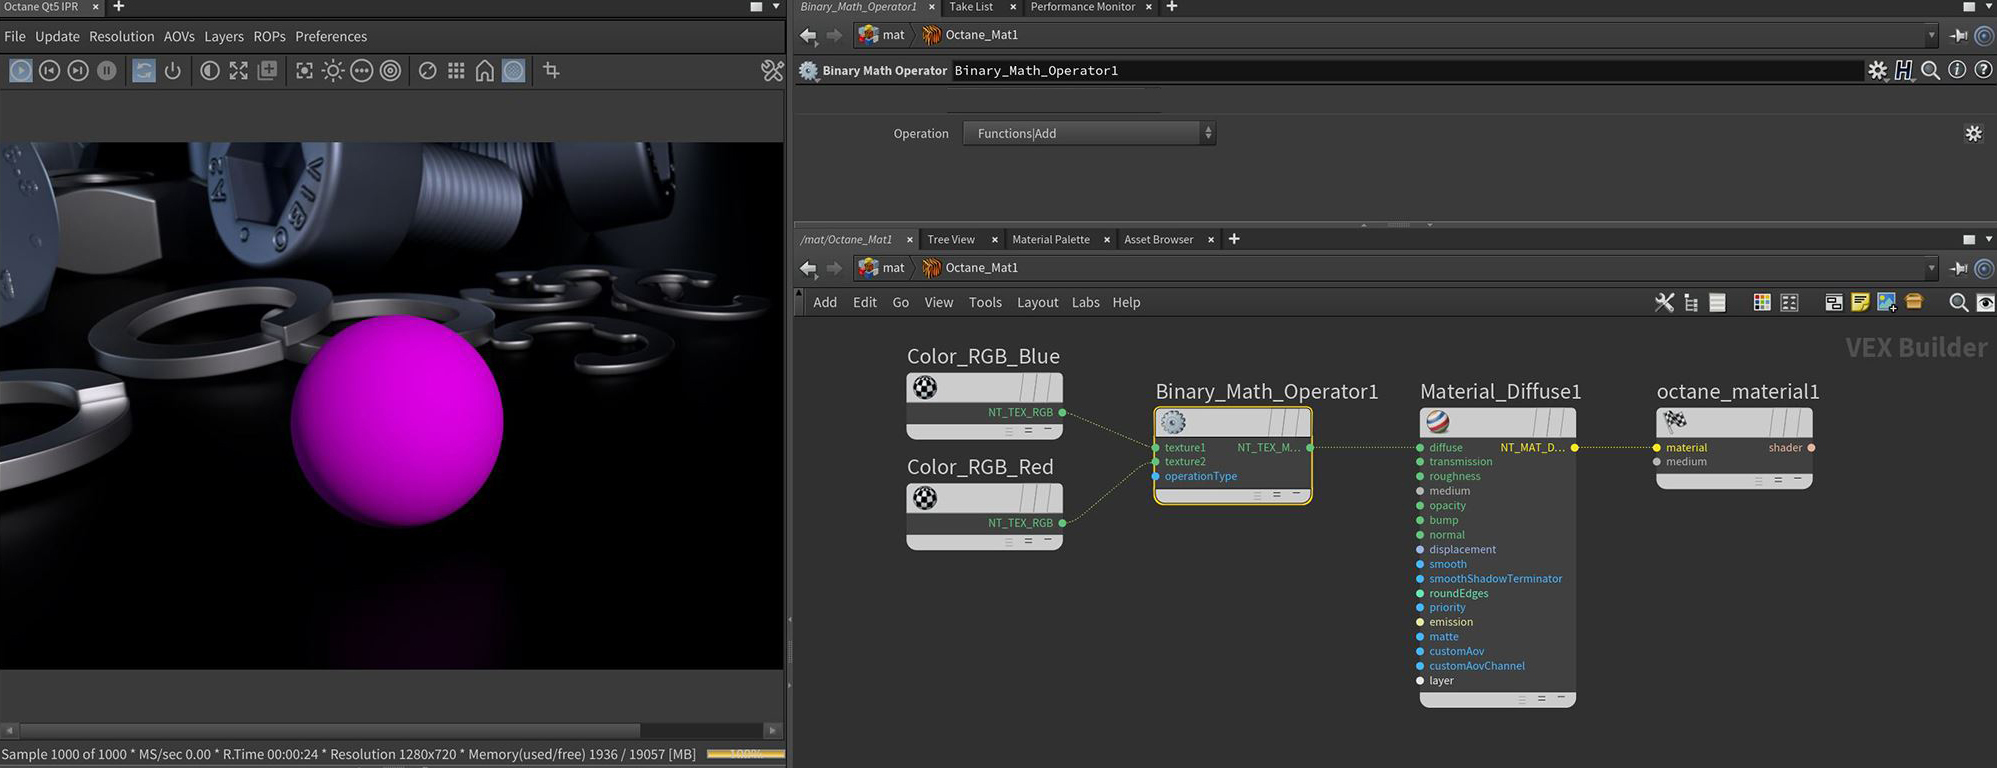Toggle the pin on parameter pane path bar

[1958, 35]
